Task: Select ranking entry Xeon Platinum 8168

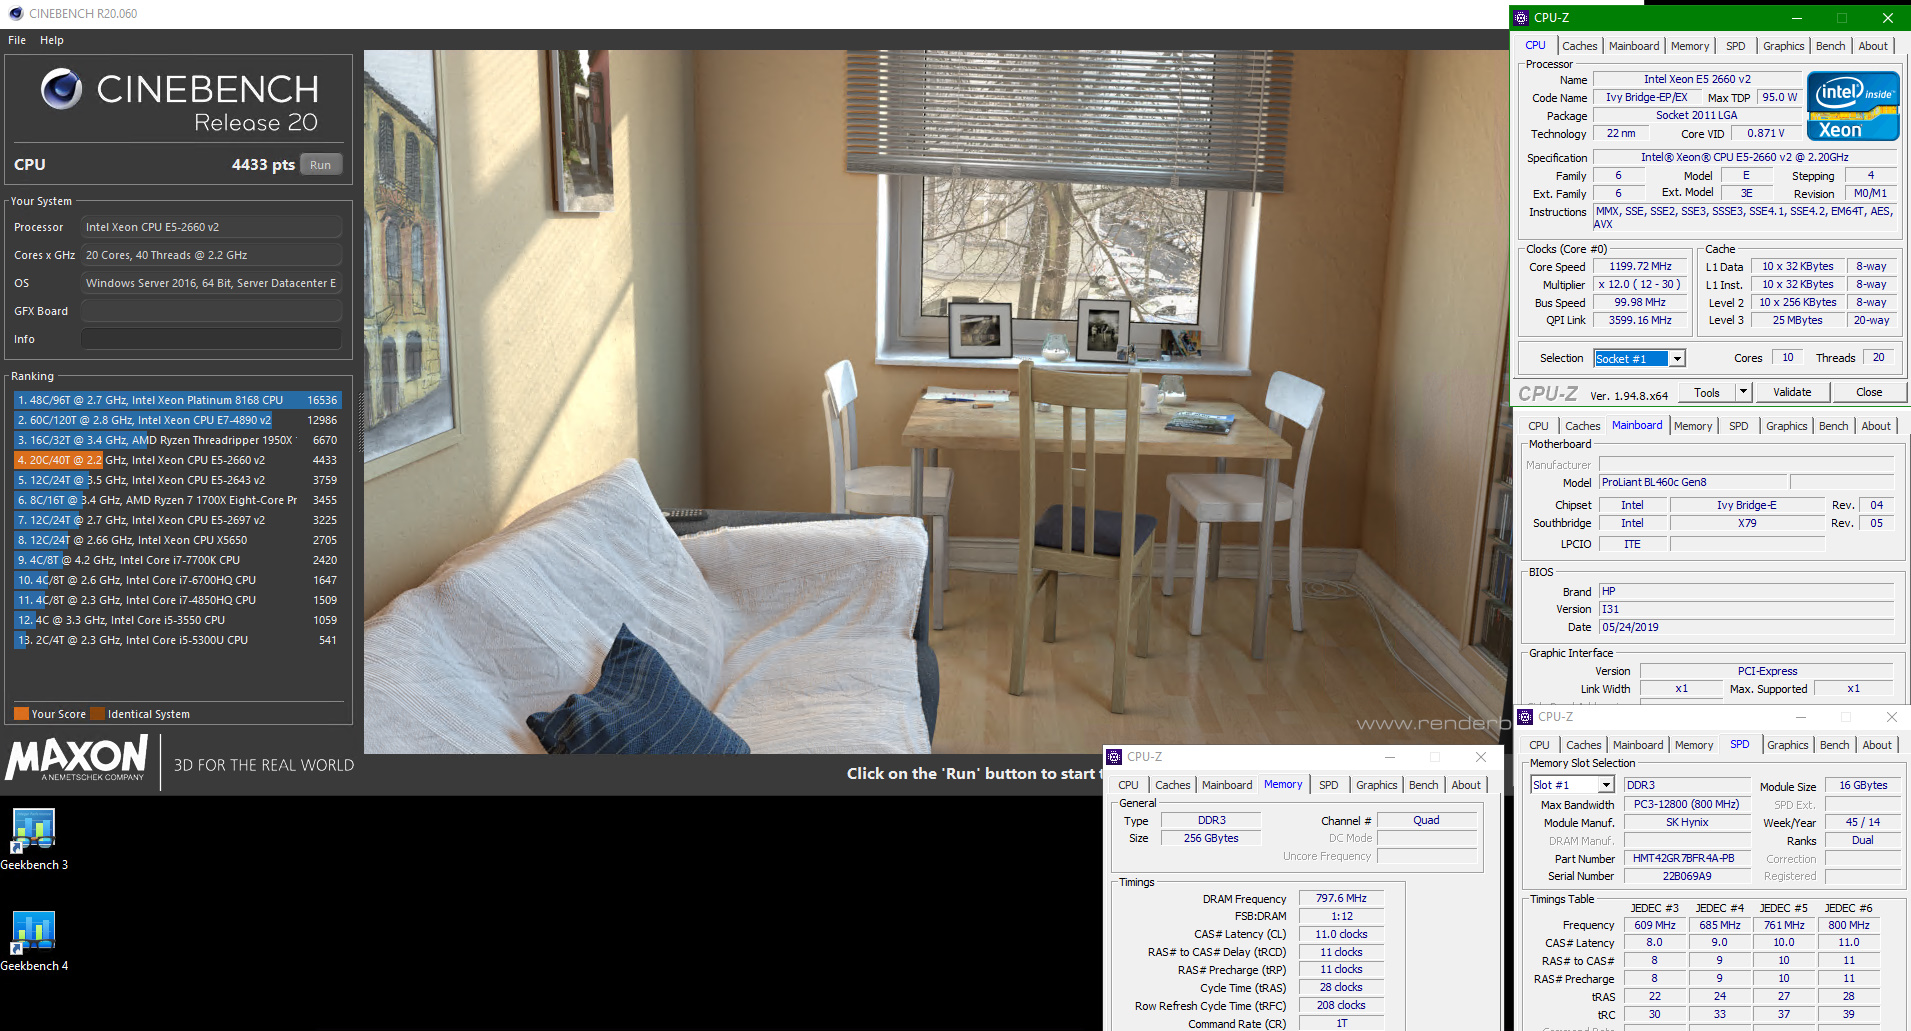Action: click(x=177, y=400)
